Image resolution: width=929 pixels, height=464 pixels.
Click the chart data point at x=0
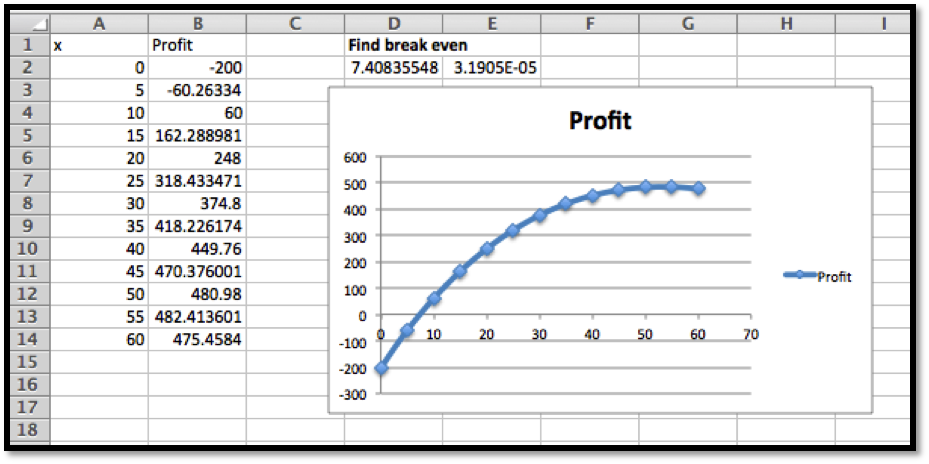[381, 368]
